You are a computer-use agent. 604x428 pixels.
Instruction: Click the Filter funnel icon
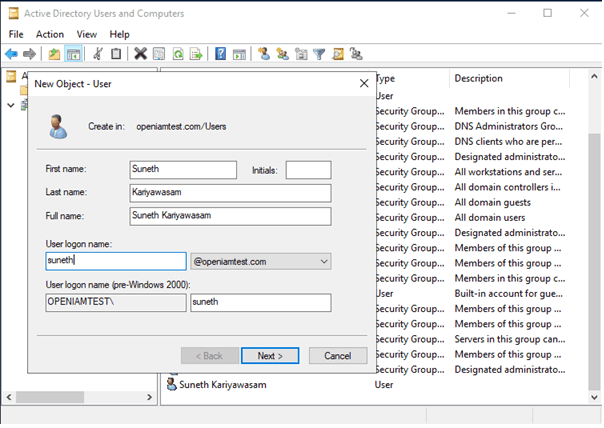tap(320, 54)
